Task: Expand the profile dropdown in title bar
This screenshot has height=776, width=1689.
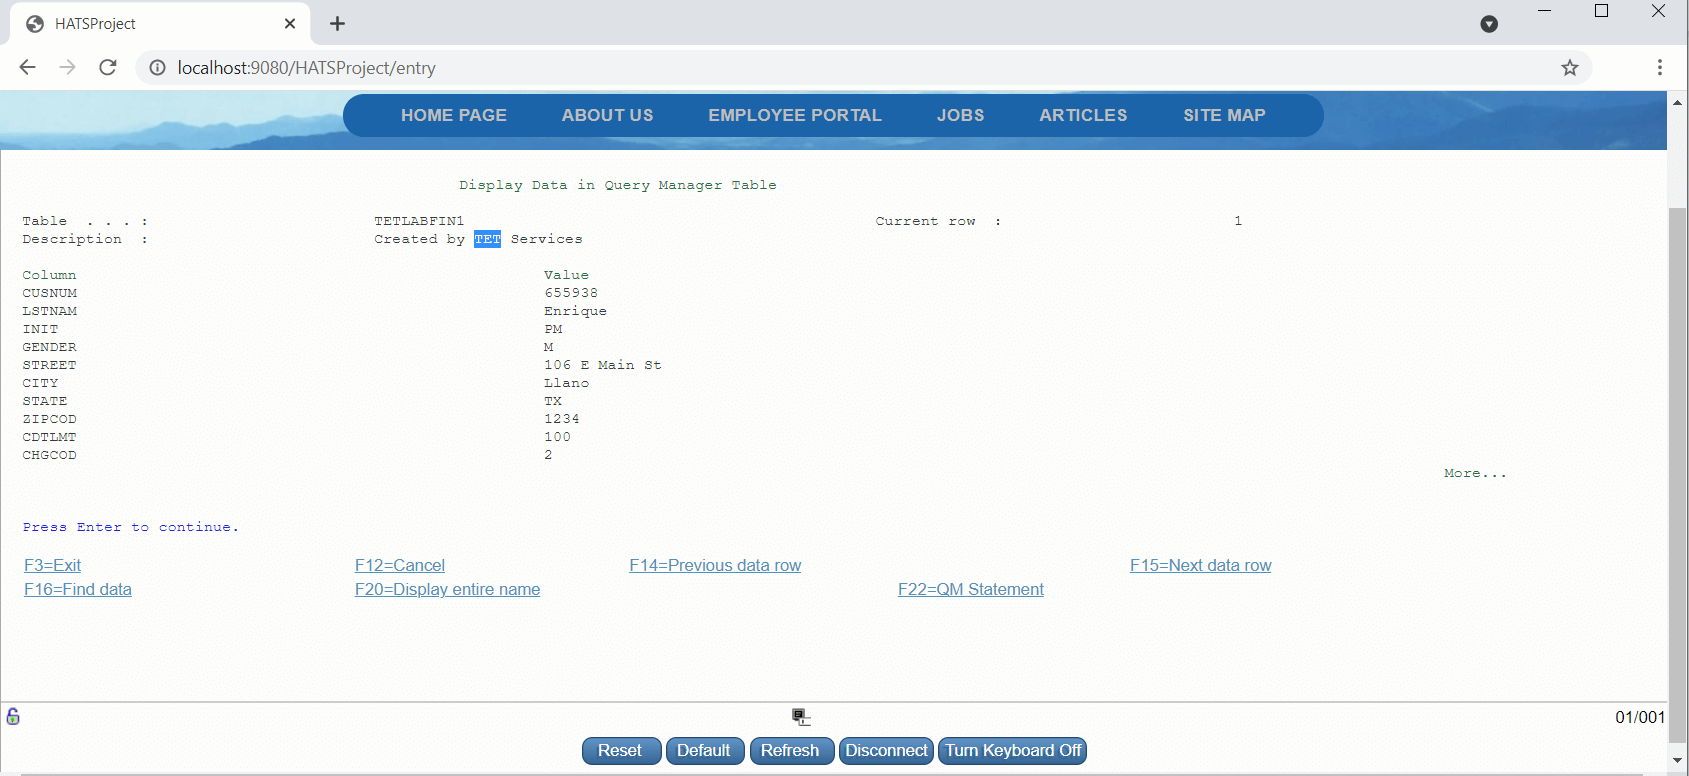Action: coord(1488,24)
